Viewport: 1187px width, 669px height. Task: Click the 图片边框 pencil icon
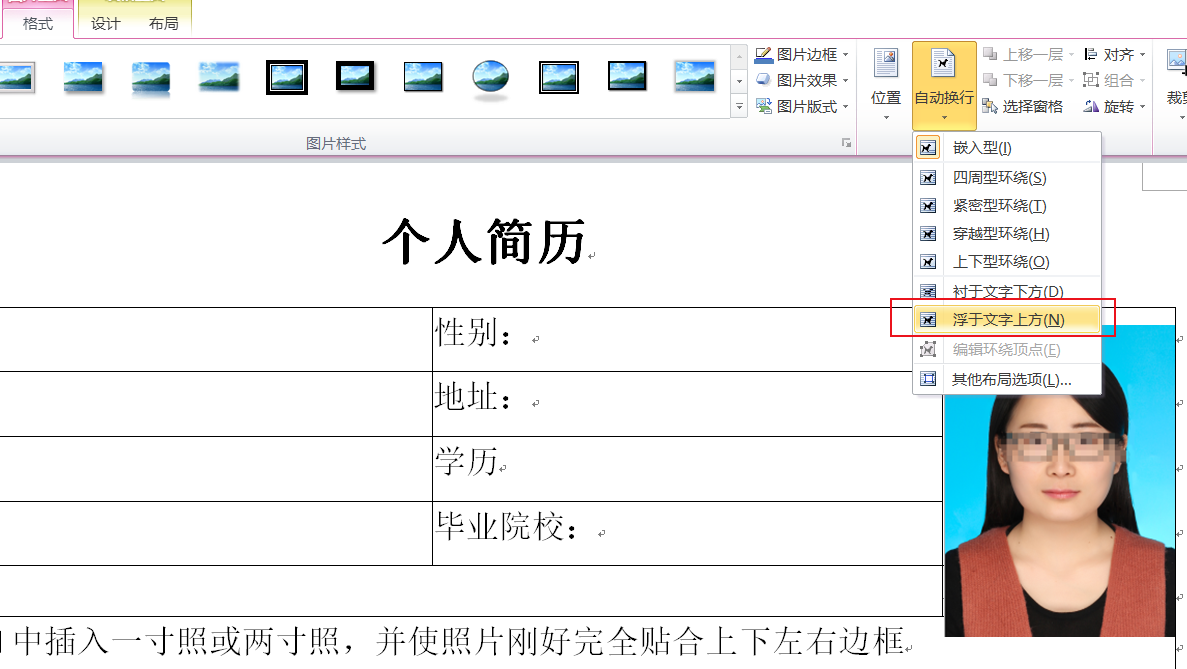tap(764, 54)
